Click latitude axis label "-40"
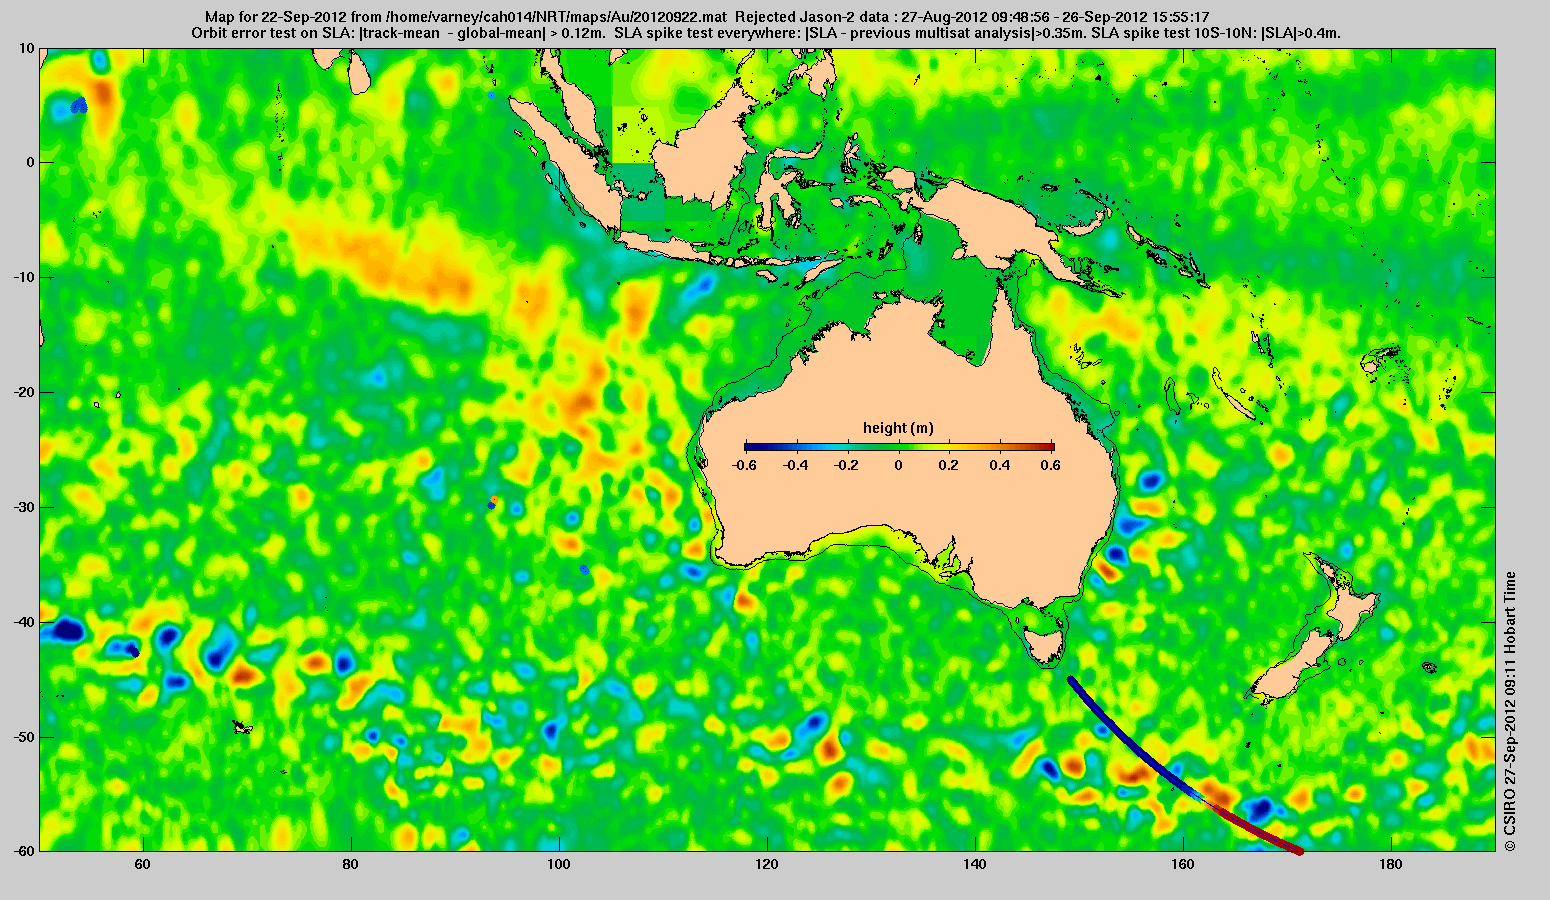1550x900 pixels. pyautogui.click(x=23, y=622)
